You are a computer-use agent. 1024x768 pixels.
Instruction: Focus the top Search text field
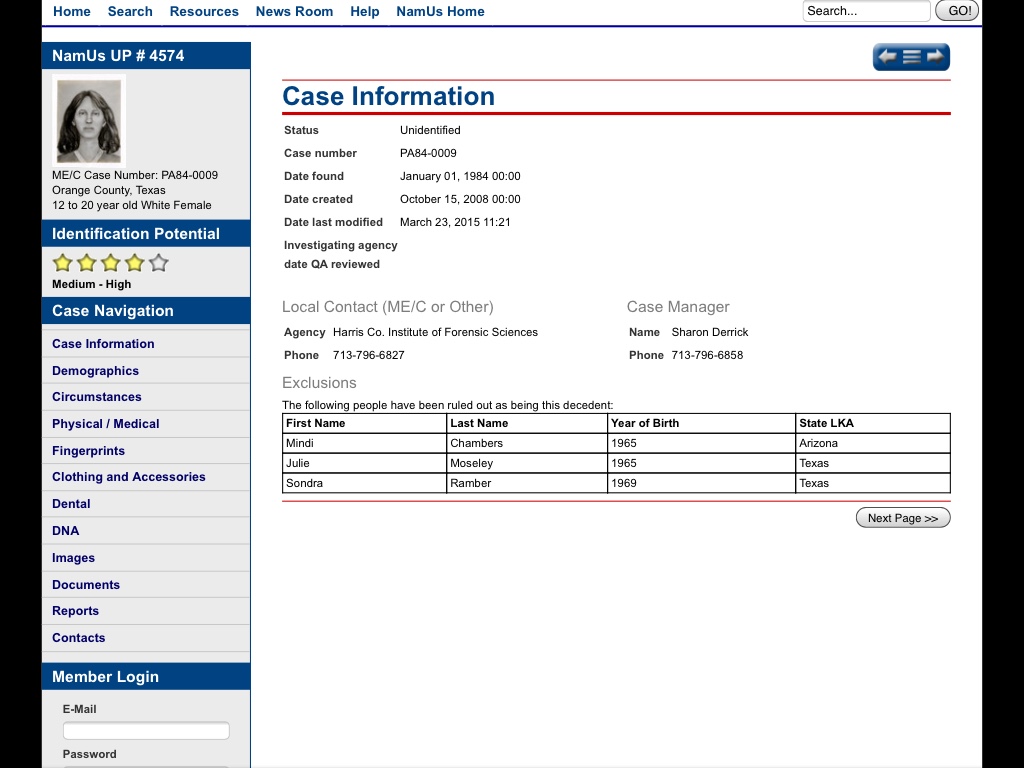click(x=866, y=11)
